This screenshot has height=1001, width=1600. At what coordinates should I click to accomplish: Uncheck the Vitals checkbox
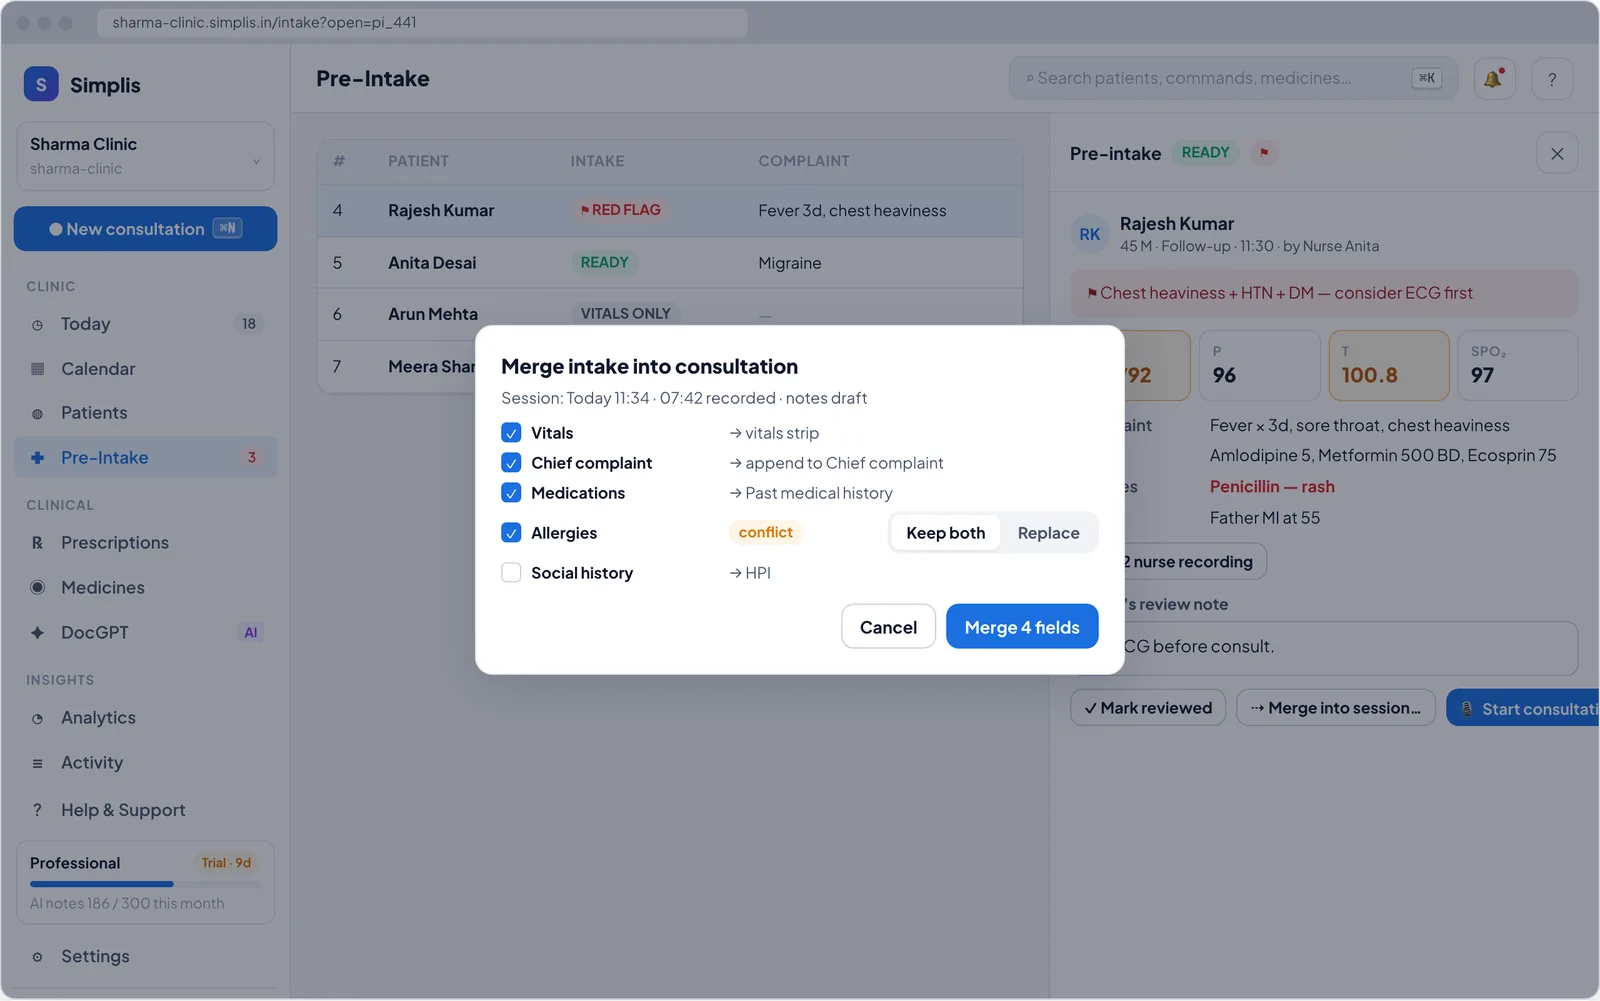[511, 433]
